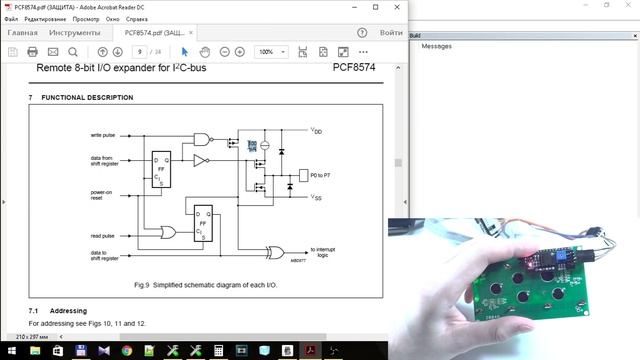
Task: Click the 'FUNCTIONAL DESCRIPTION' heading
Action: 87,98
